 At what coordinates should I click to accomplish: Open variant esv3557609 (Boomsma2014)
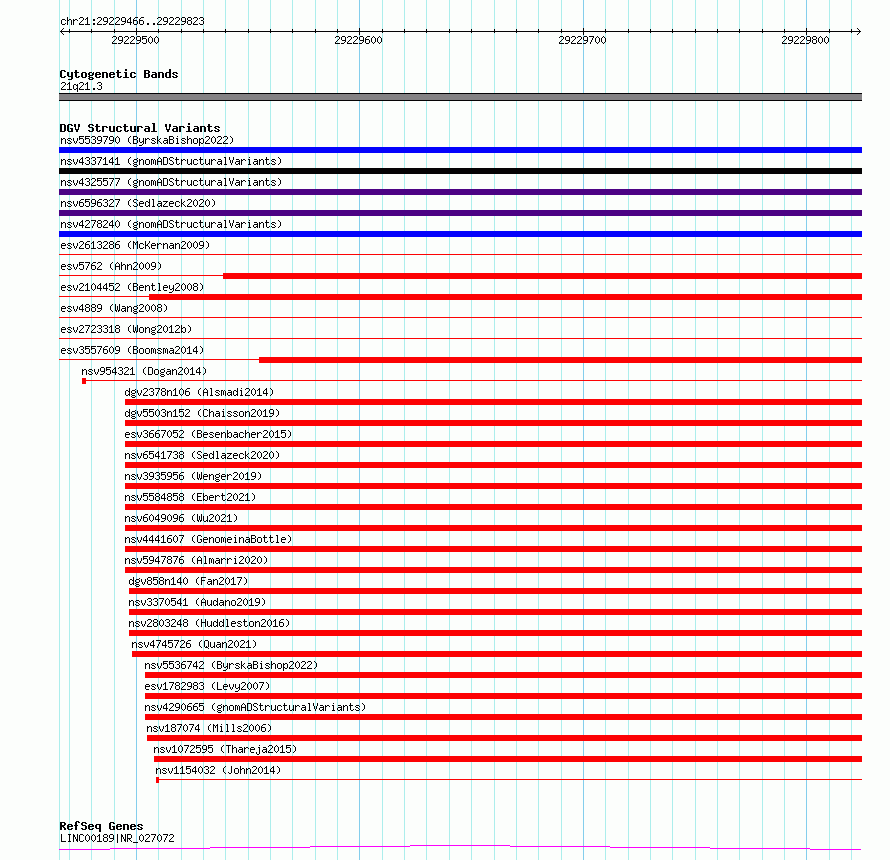click(x=132, y=350)
